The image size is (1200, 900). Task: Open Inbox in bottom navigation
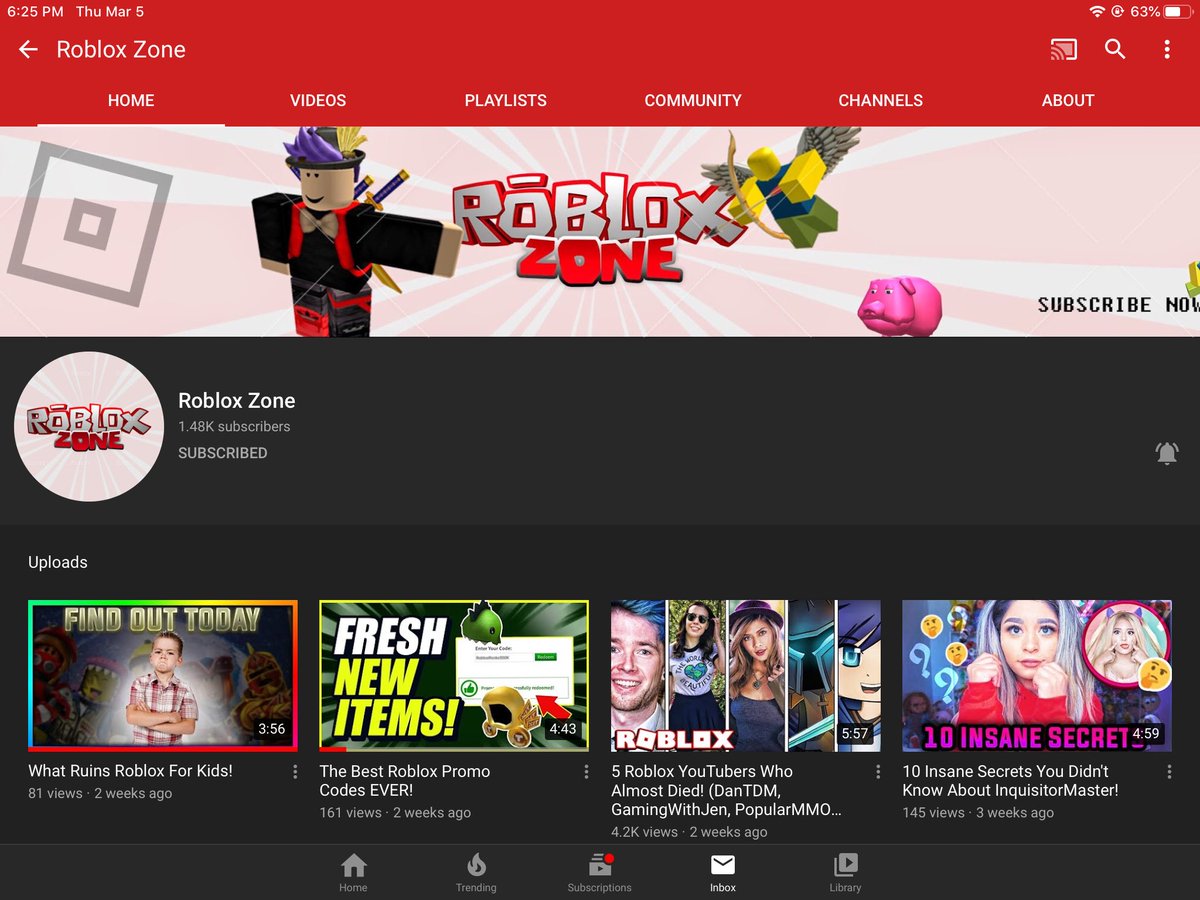(x=723, y=872)
